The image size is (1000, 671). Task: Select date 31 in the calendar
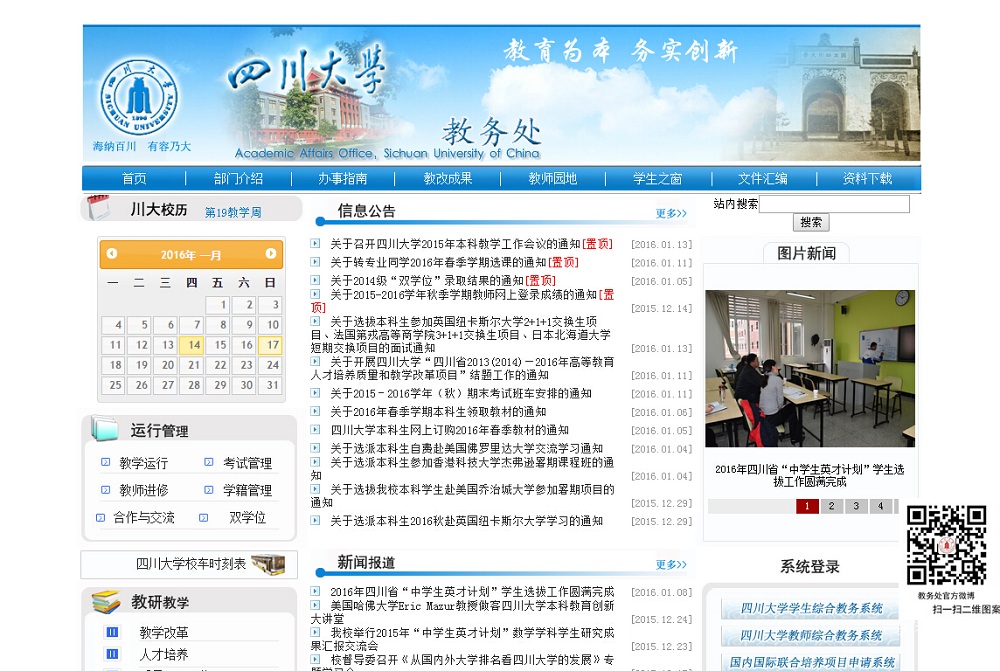(270, 385)
